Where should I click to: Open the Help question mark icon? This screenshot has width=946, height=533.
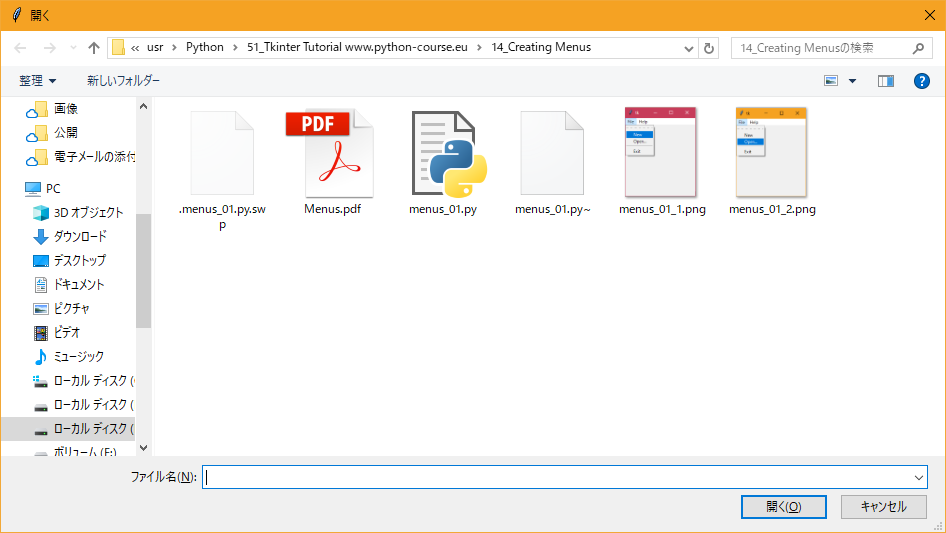(922, 81)
